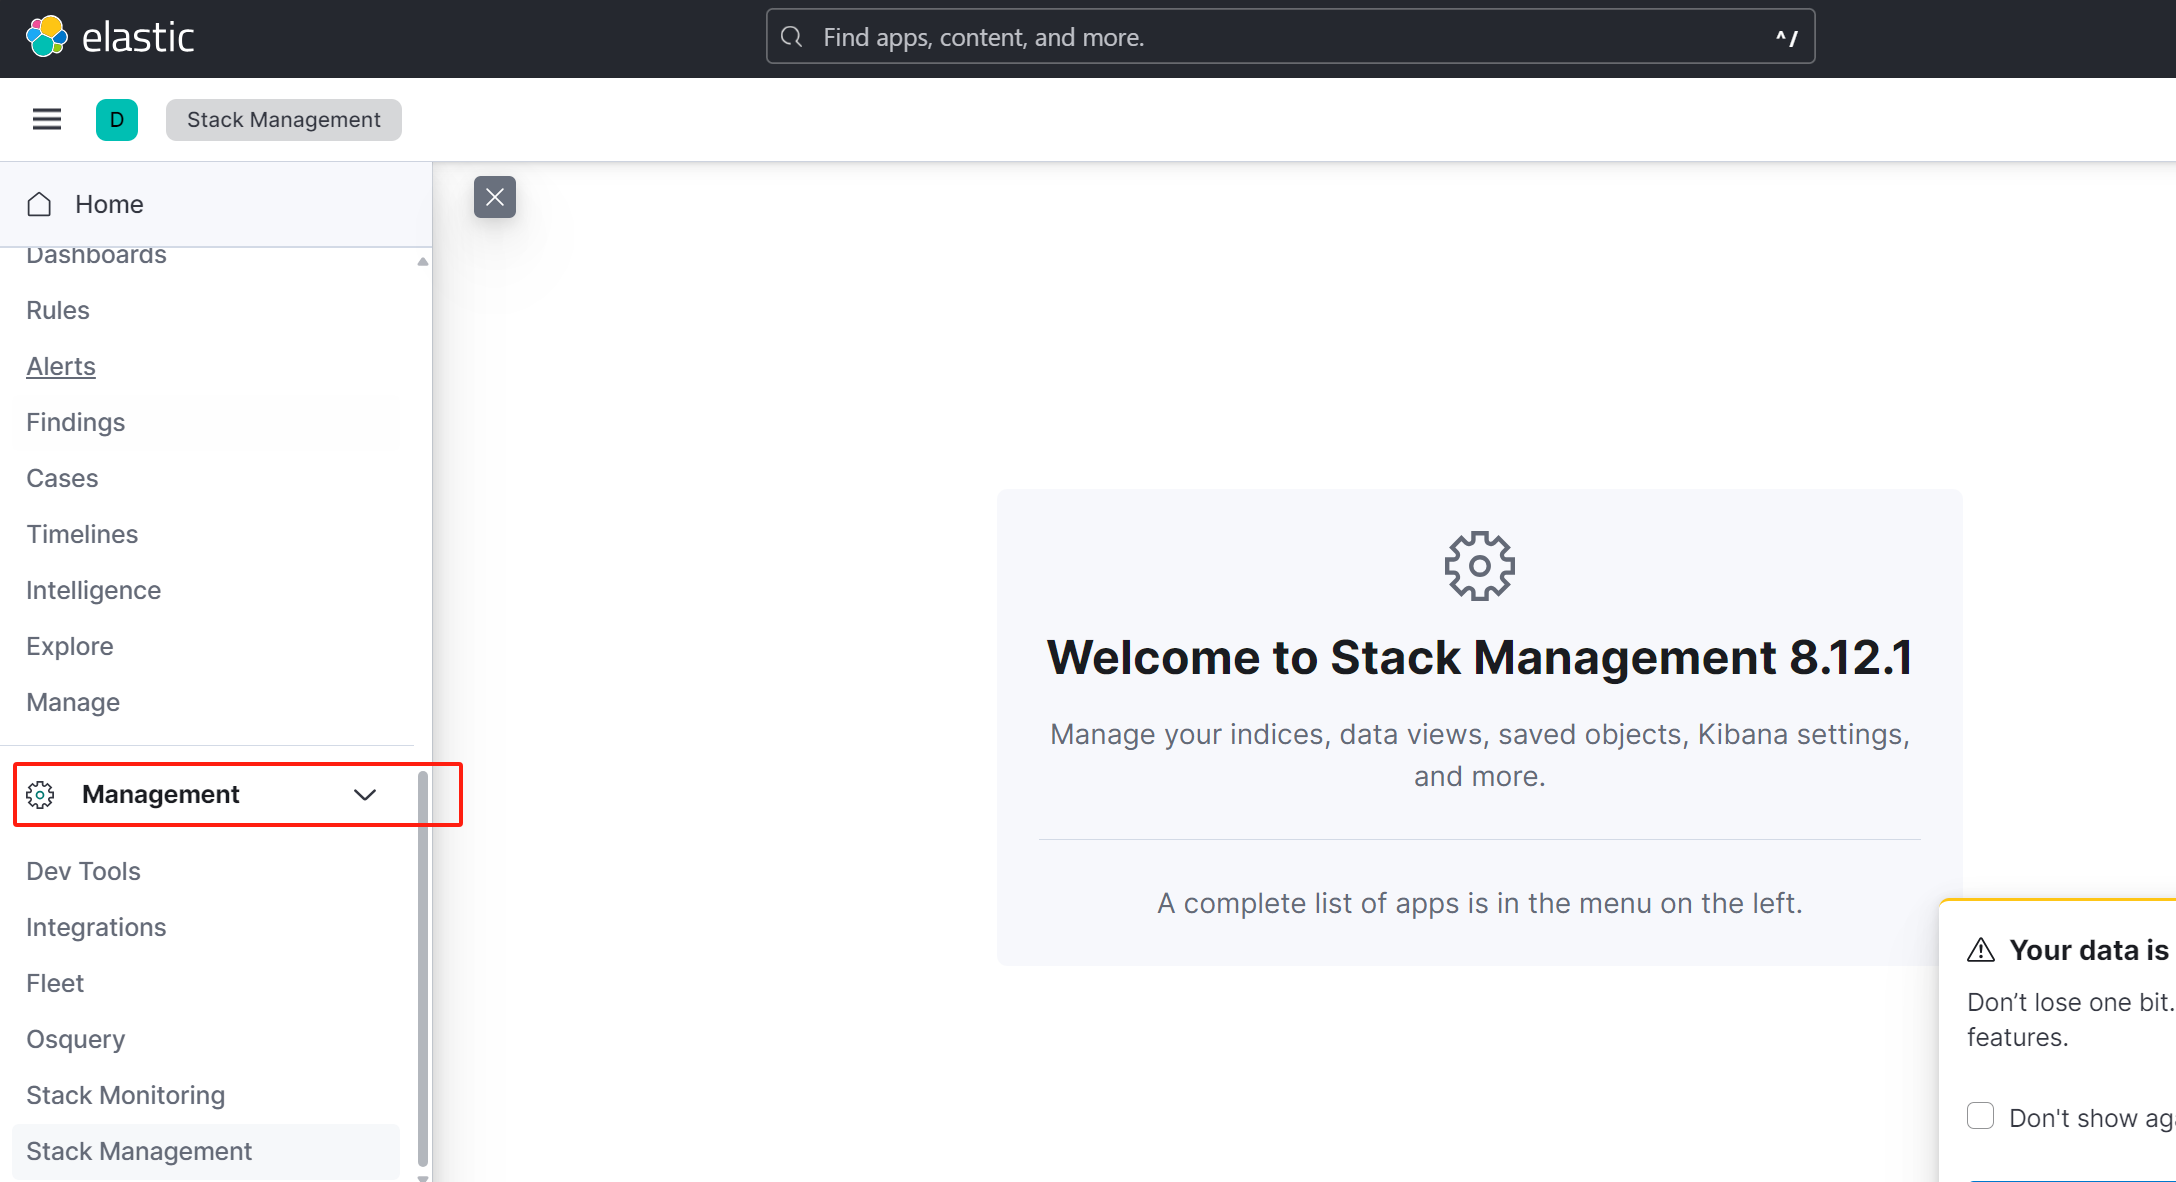Check the Don't show again checkbox
This screenshot has width=2176, height=1182.
tap(1980, 1116)
